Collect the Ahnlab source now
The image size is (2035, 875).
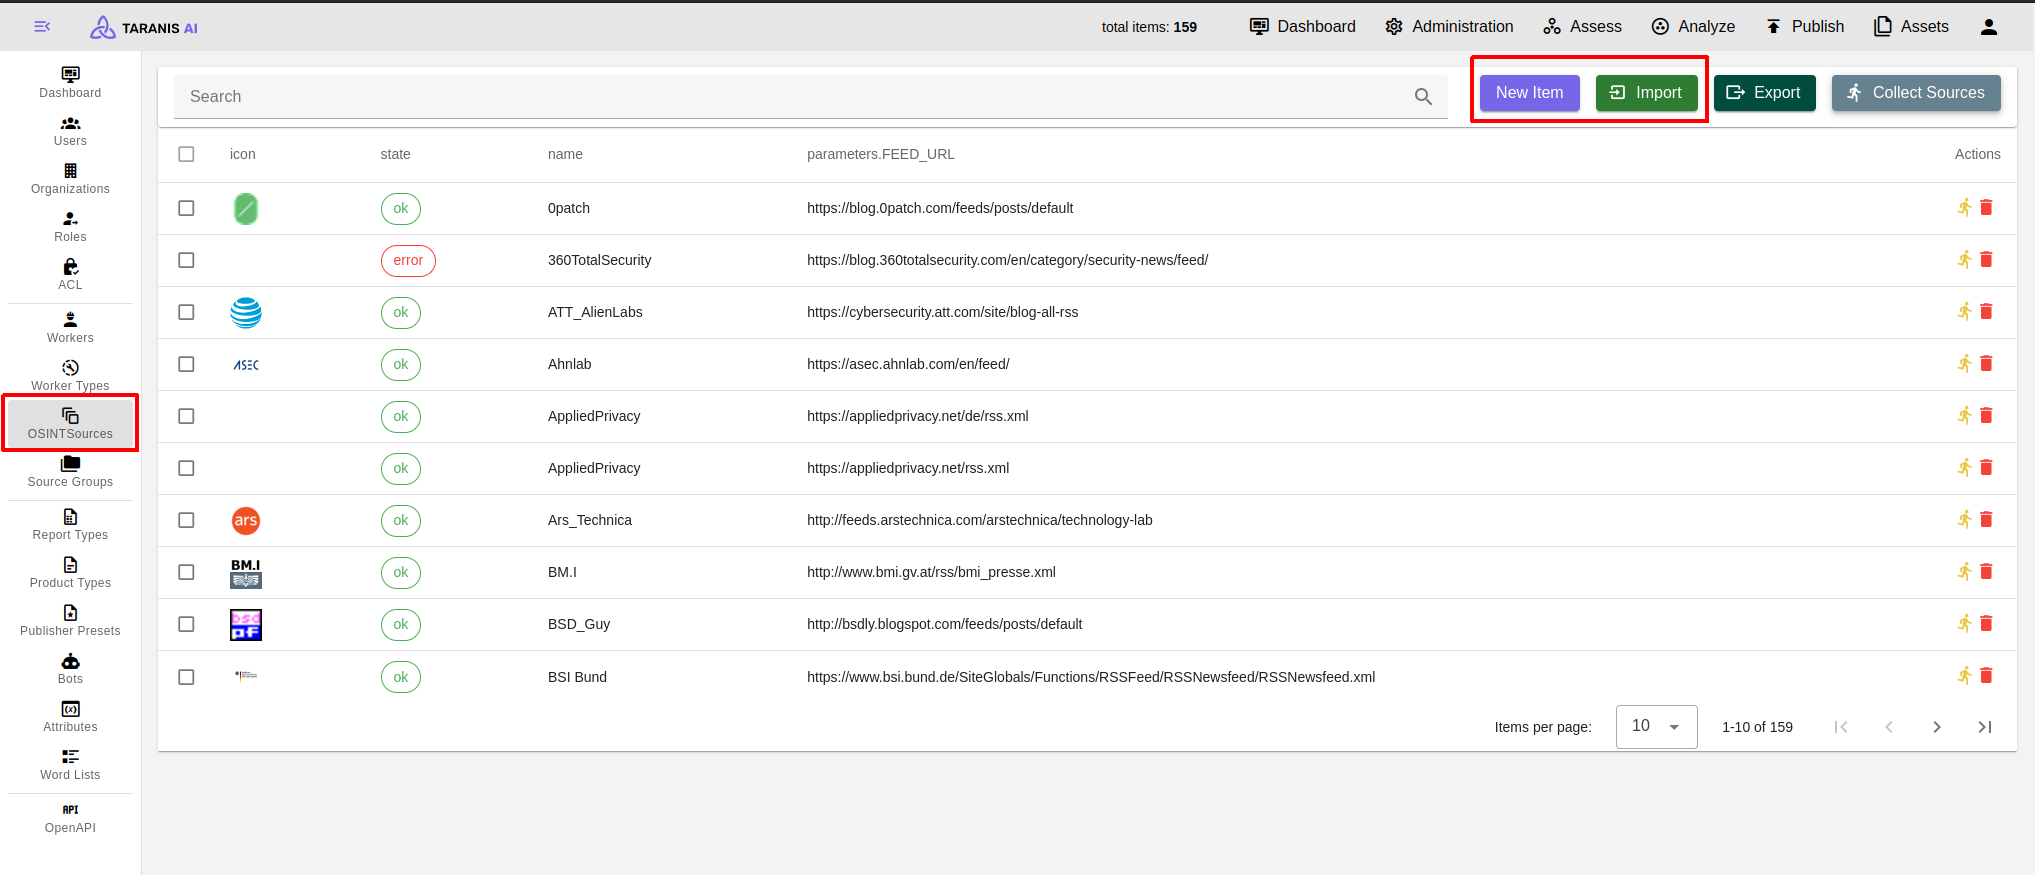pos(1964,364)
